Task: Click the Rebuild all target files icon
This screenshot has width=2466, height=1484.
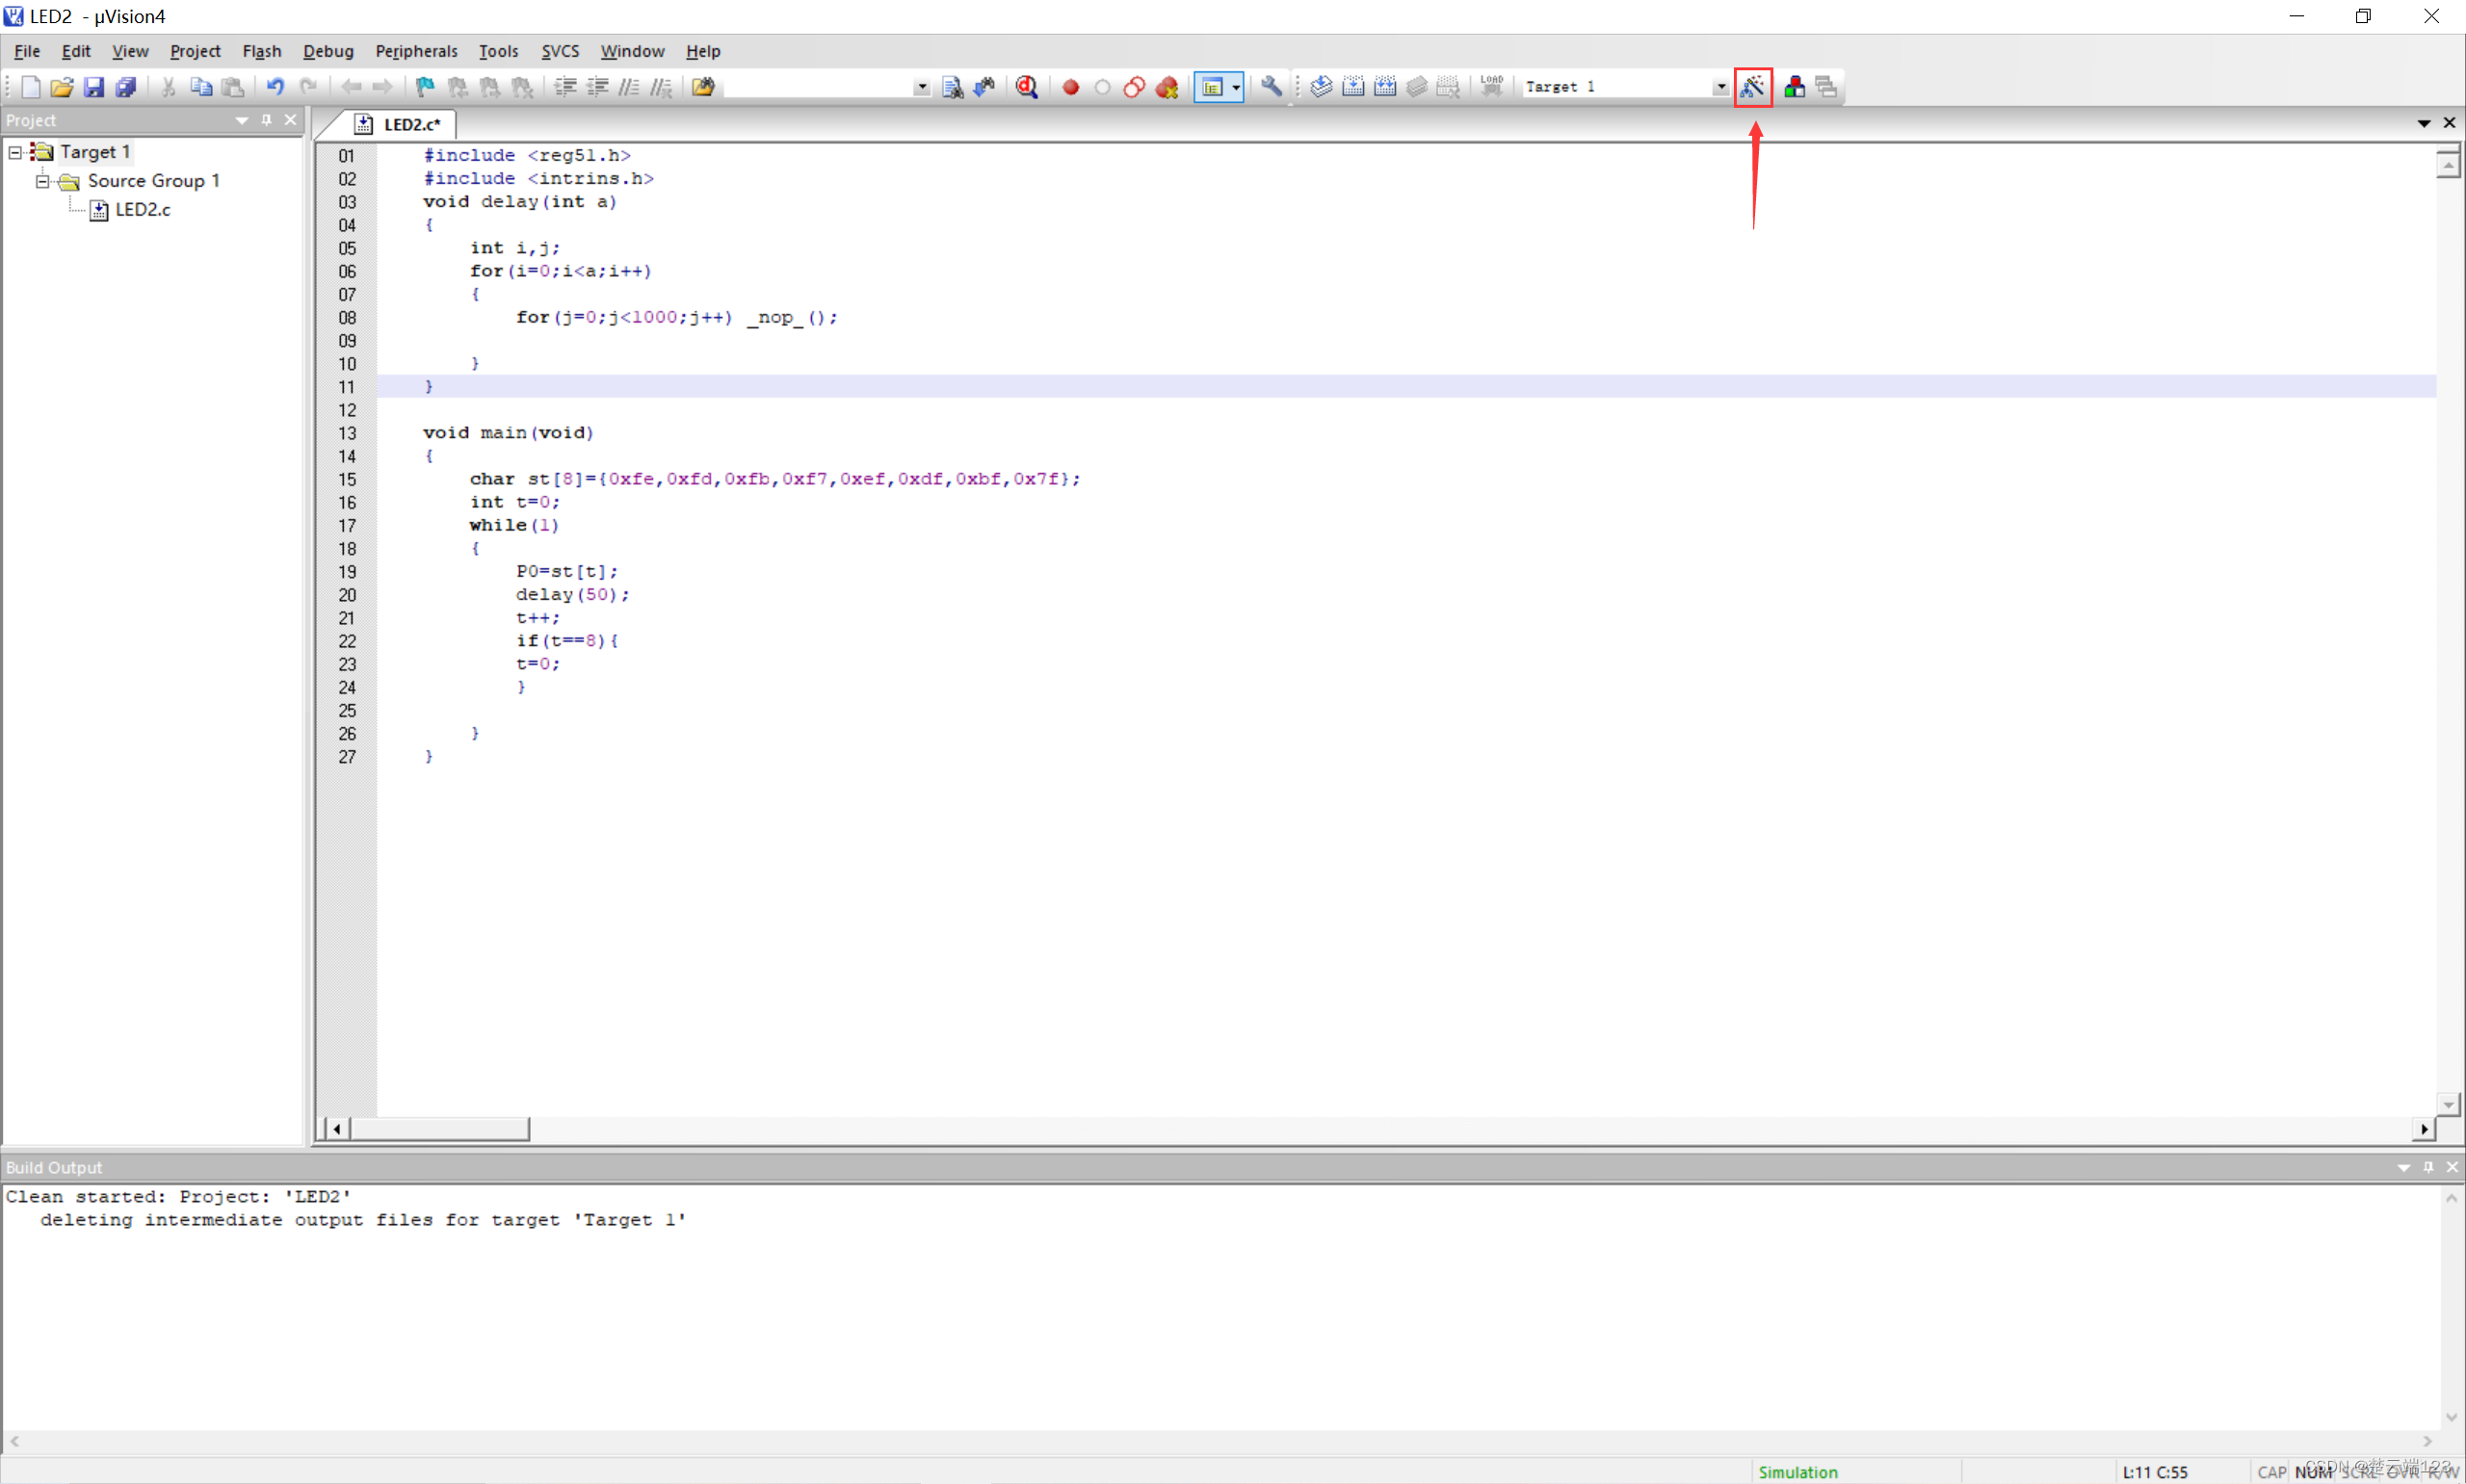Action: [1385, 87]
